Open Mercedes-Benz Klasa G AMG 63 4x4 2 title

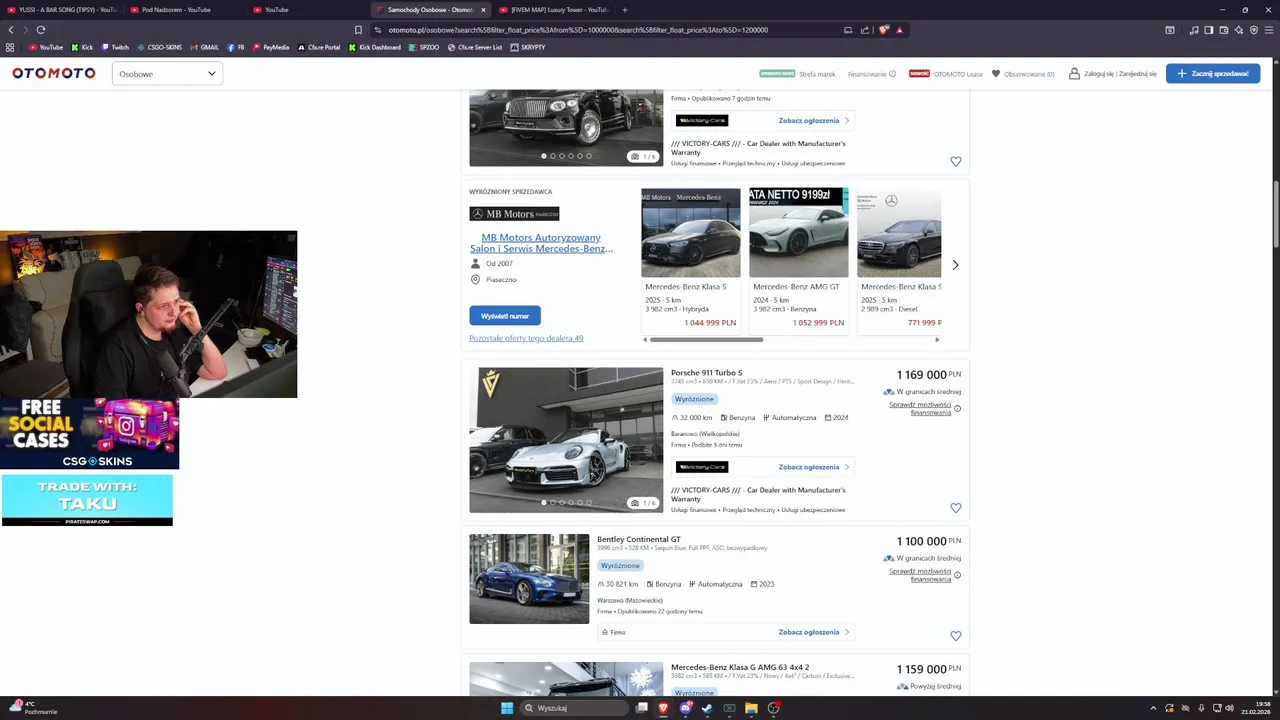tap(740, 667)
